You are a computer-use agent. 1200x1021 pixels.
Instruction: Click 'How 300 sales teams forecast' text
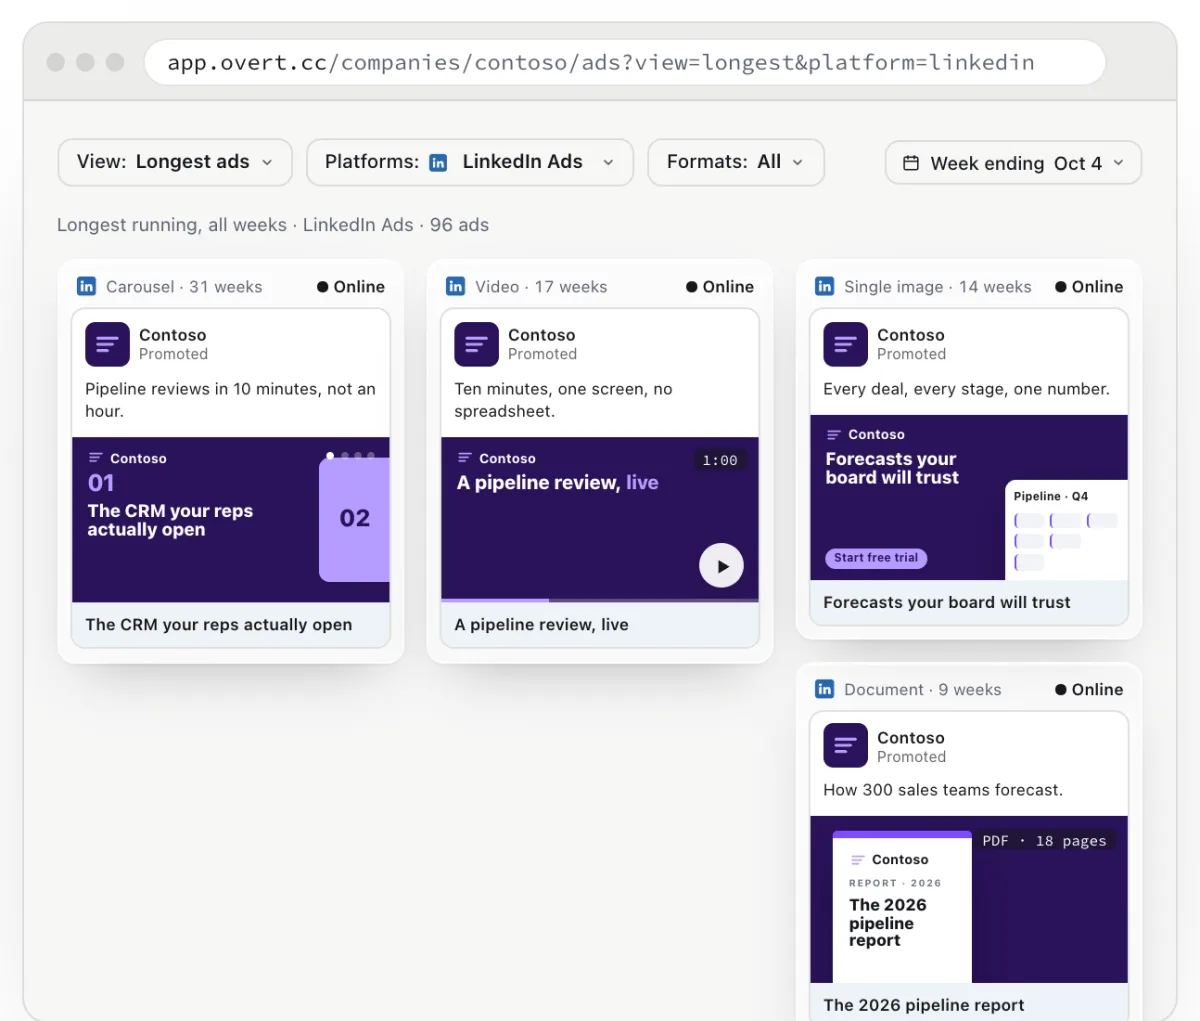point(943,790)
